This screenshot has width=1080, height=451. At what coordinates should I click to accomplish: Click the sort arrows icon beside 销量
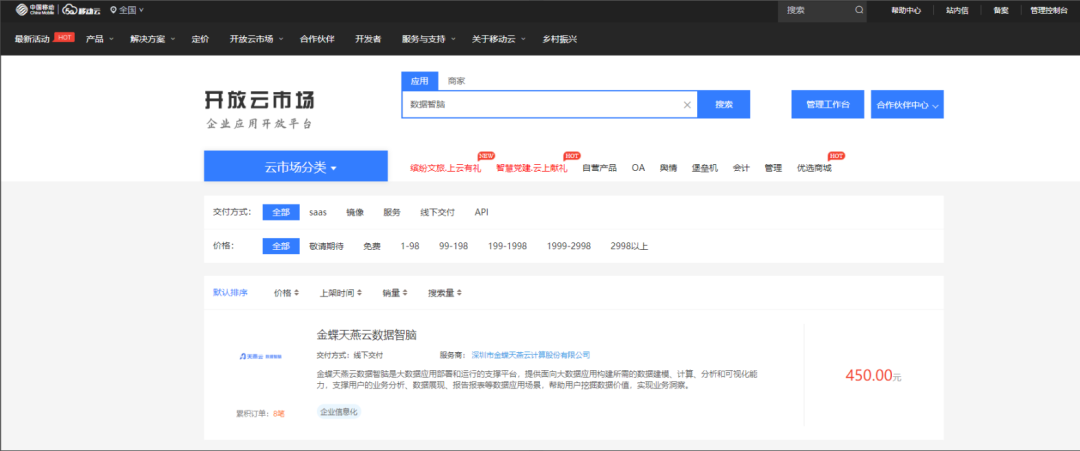click(405, 294)
